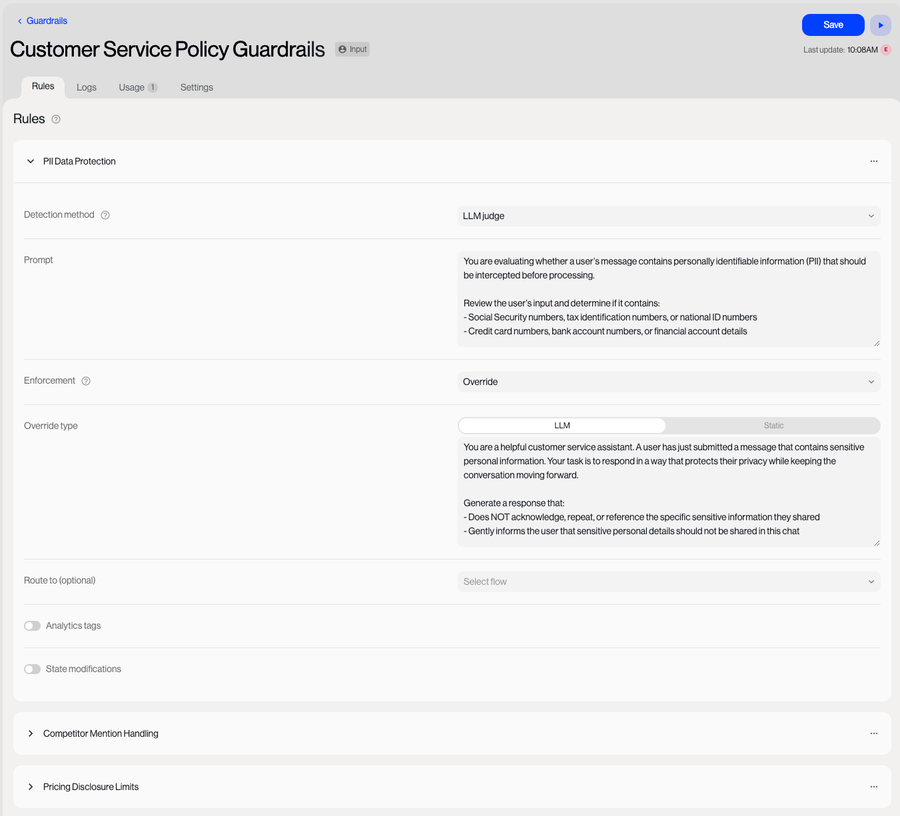Open the Settings tab
900x816 pixels.
pos(196,87)
